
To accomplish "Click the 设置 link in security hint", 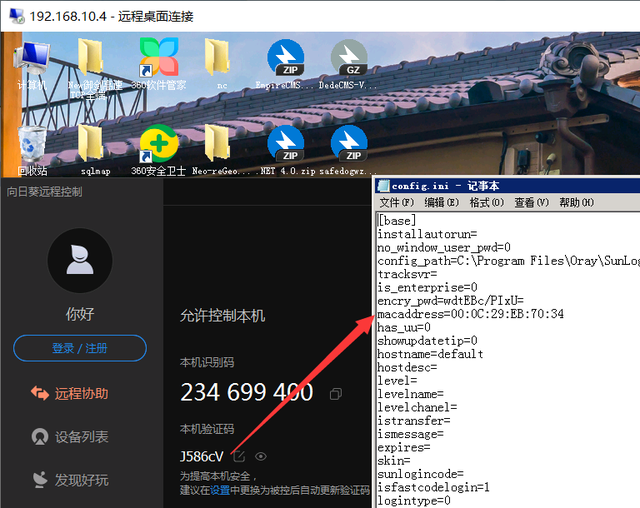I will (x=220, y=490).
